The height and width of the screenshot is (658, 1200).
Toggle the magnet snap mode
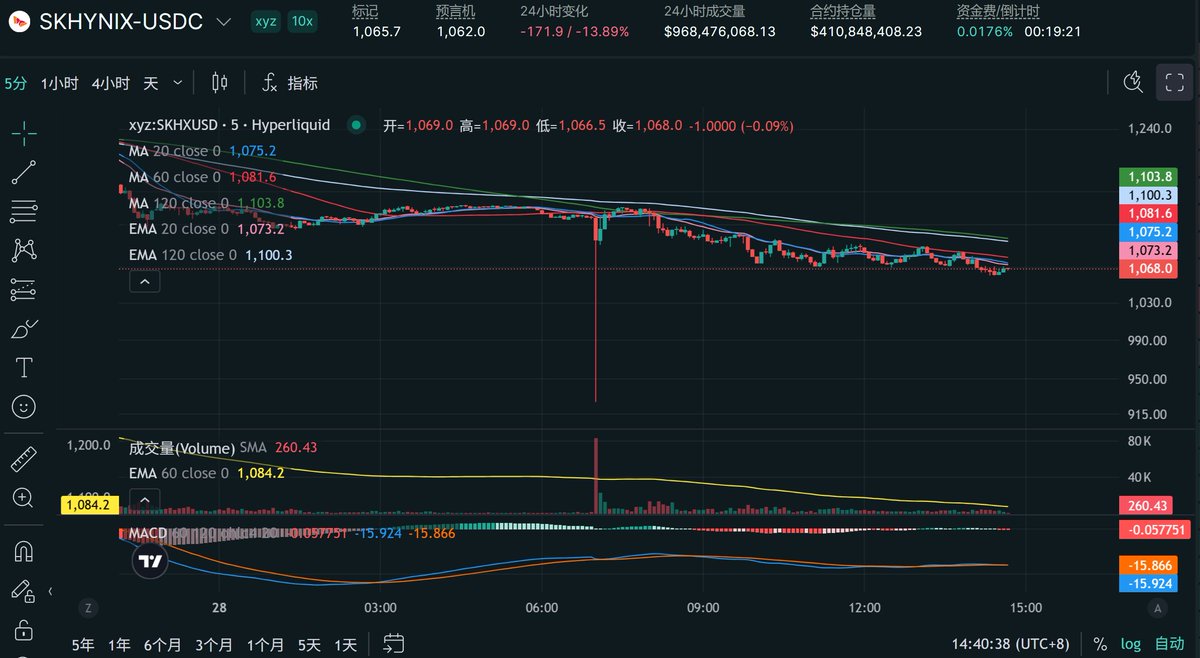[x=25, y=550]
